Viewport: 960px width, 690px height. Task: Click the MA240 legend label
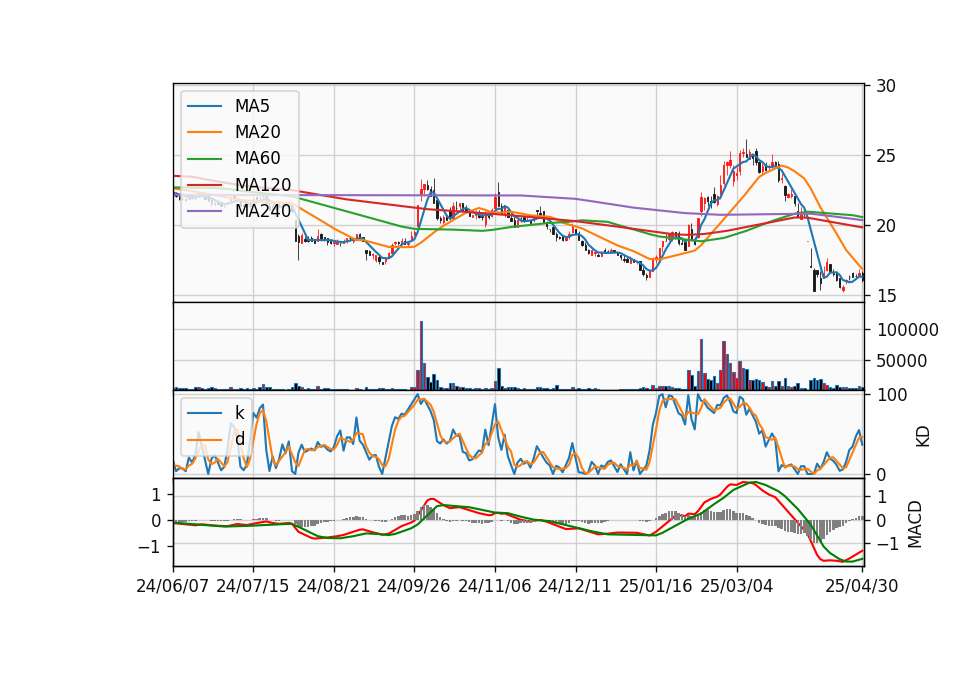[x=263, y=211]
